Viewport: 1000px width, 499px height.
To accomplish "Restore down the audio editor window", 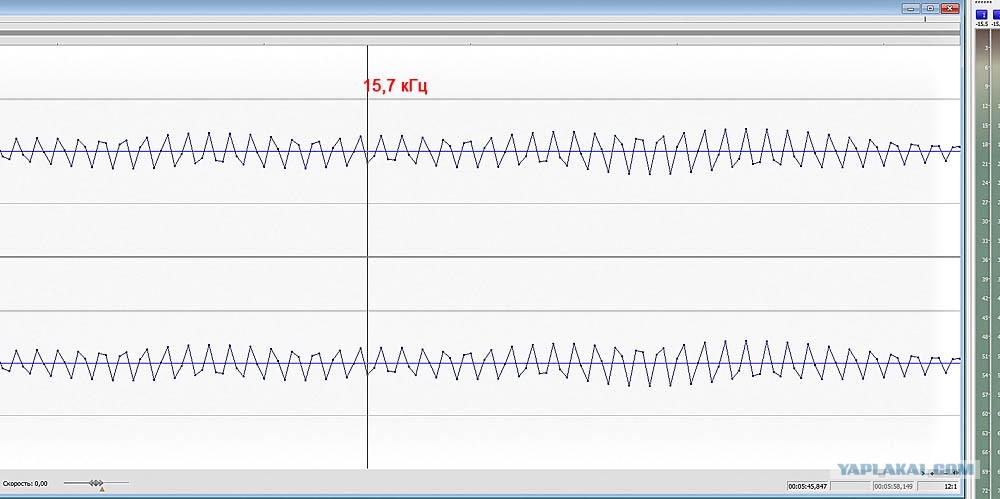I will coord(930,8).
